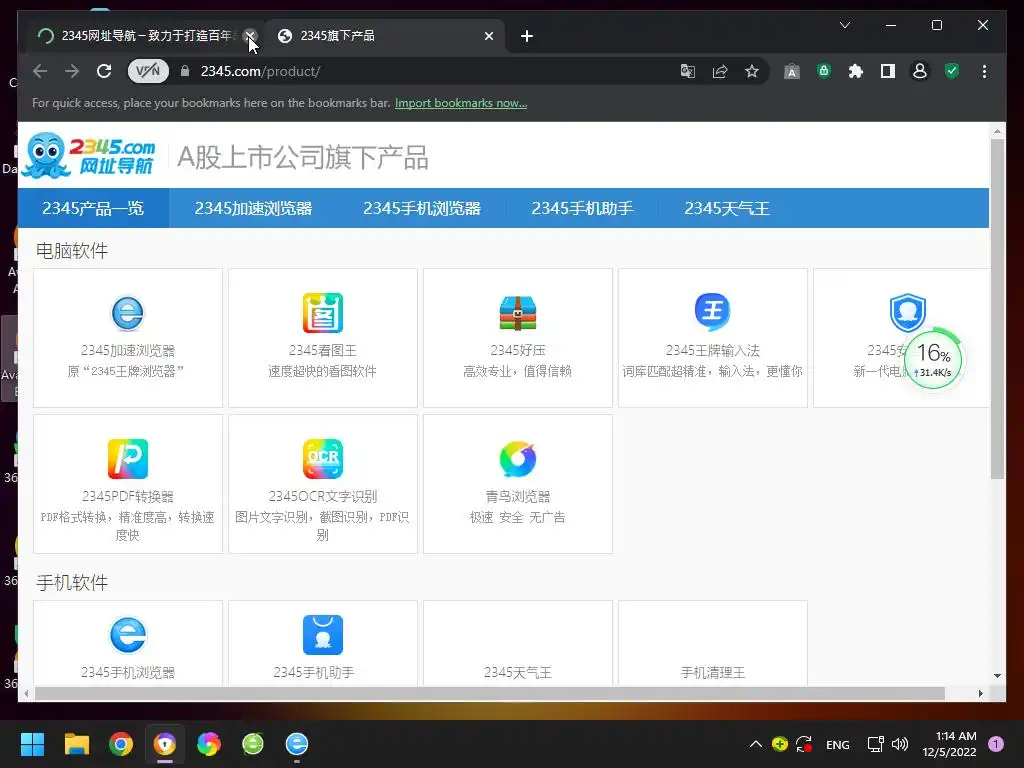Open the 2345手机浏览器 icon
Viewport: 1024px width, 768px height.
(x=127, y=635)
